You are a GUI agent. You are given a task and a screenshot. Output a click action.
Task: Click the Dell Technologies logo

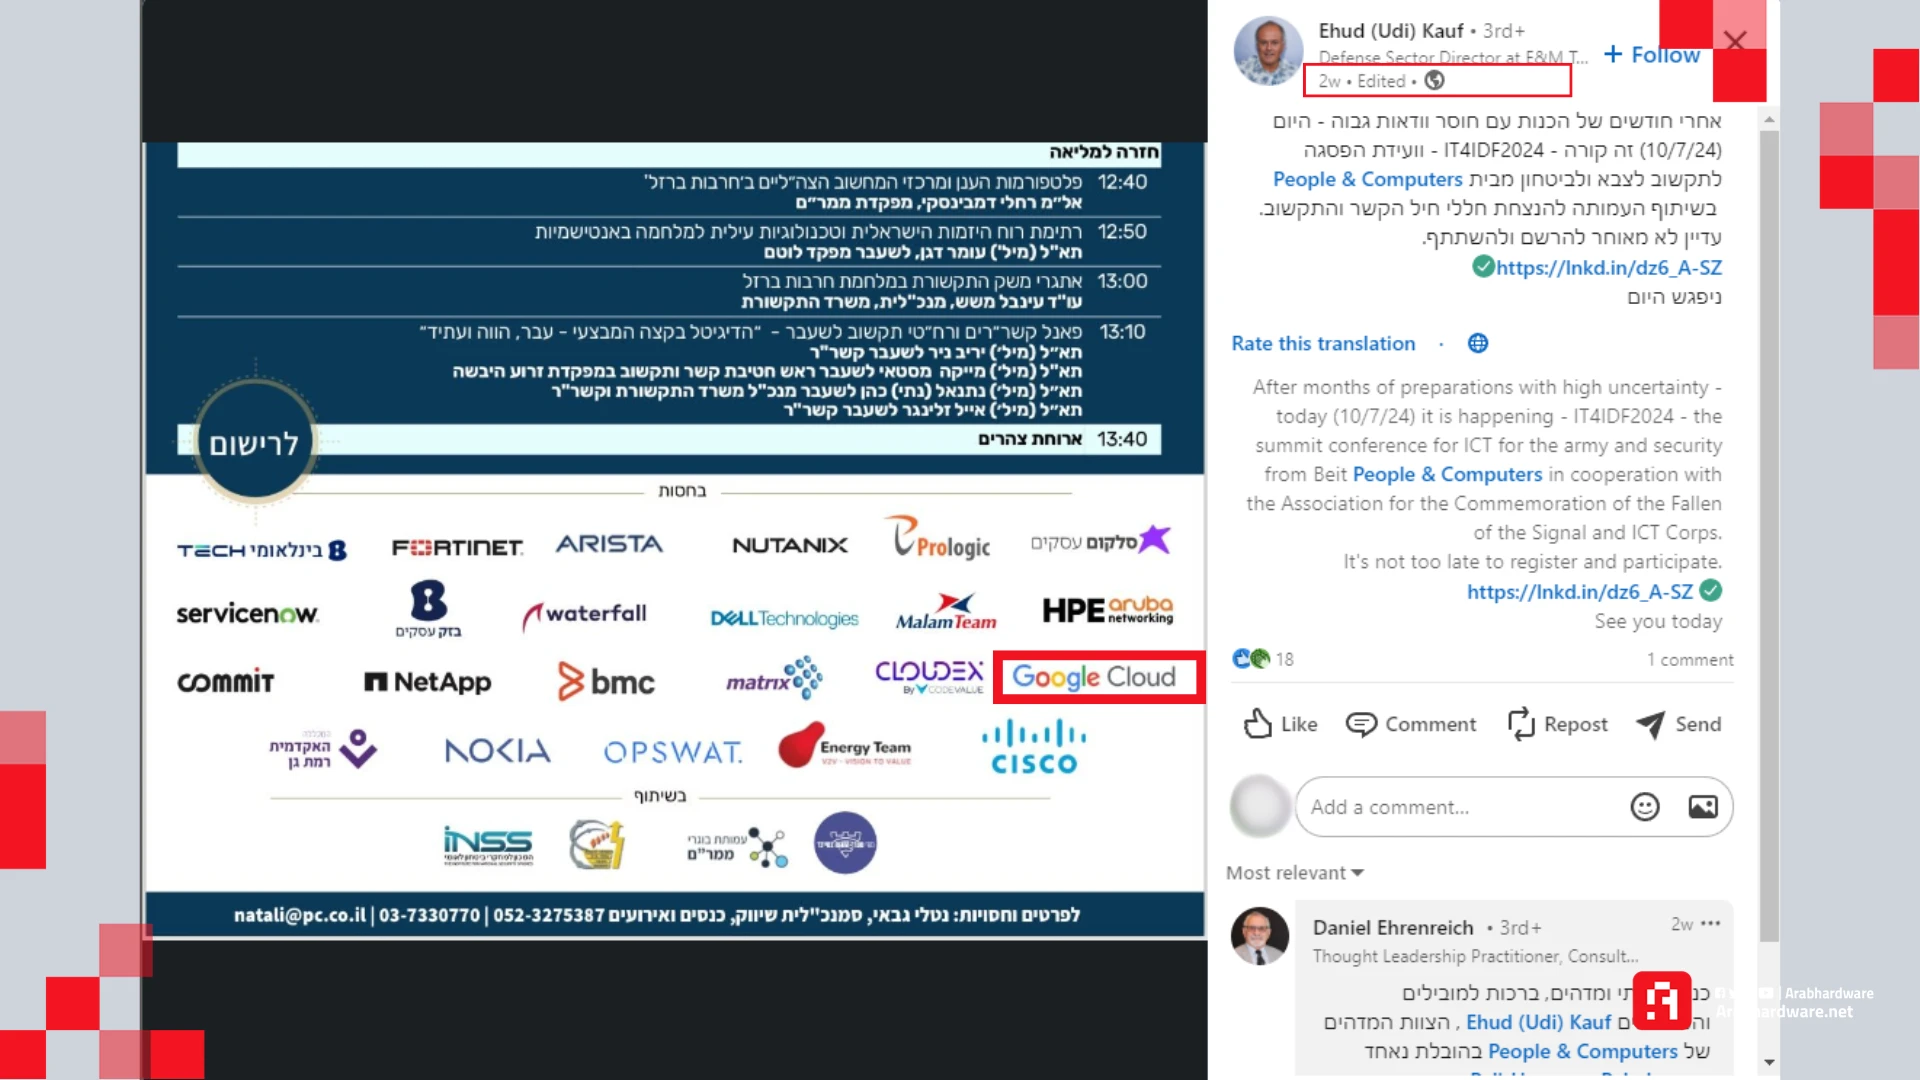(x=784, y=619)
